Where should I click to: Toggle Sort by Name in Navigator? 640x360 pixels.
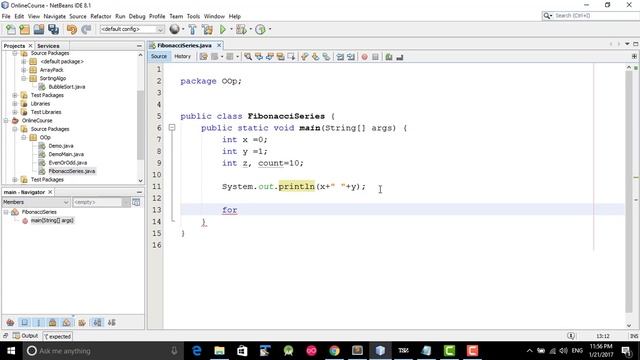coord(98,322)
